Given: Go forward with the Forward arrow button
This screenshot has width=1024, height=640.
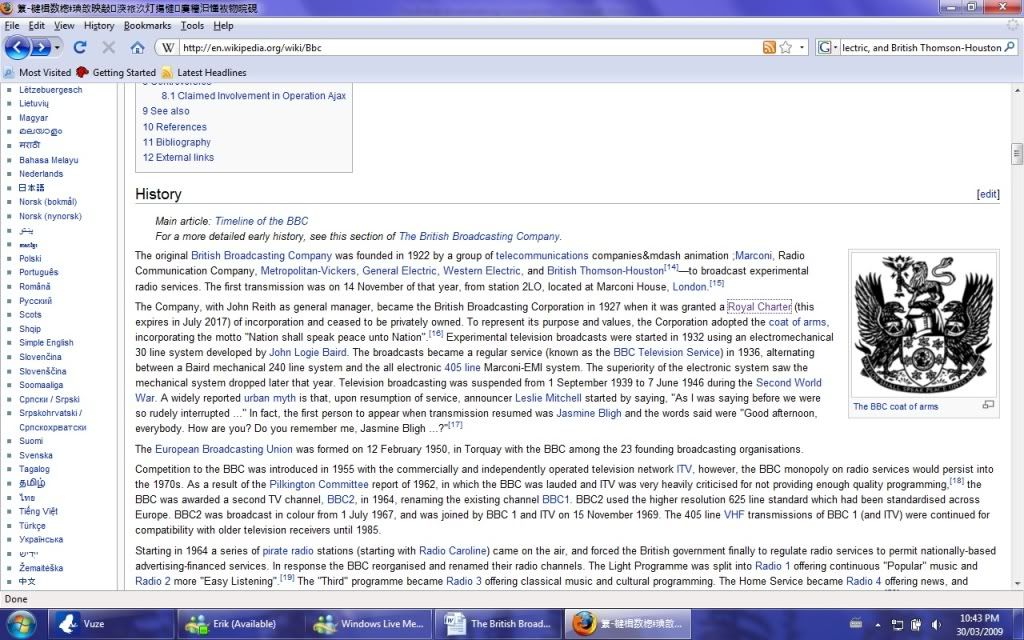Looking at the screenshot, I should [41, 48].
